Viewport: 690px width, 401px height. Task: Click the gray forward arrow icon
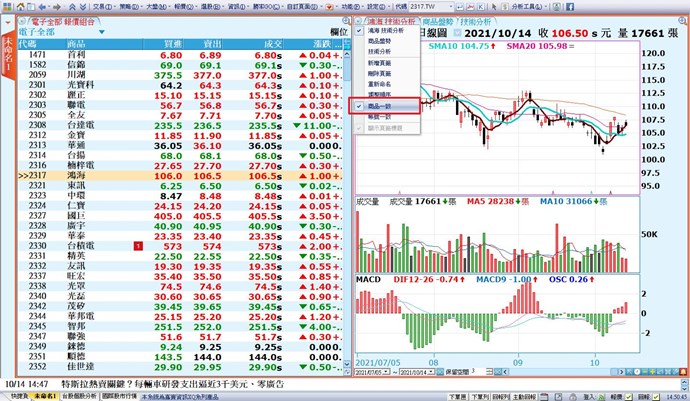tap(56, 7)
